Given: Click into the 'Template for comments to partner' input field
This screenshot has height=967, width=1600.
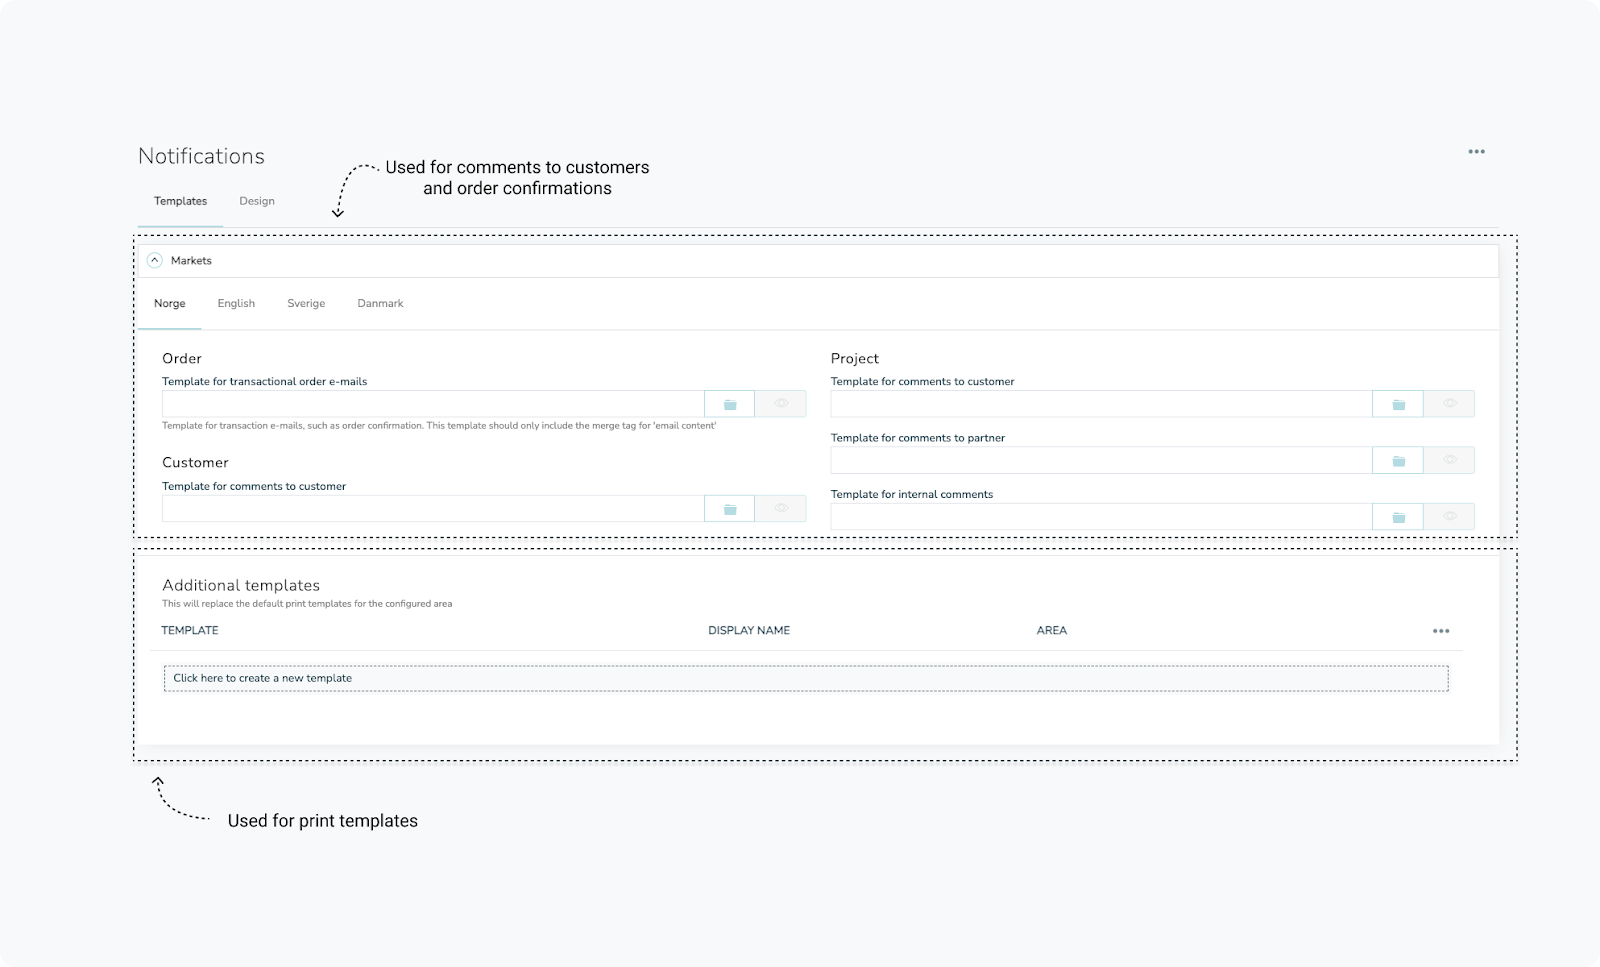Looking at the screenshot, I should click(x=1100, y=459).
